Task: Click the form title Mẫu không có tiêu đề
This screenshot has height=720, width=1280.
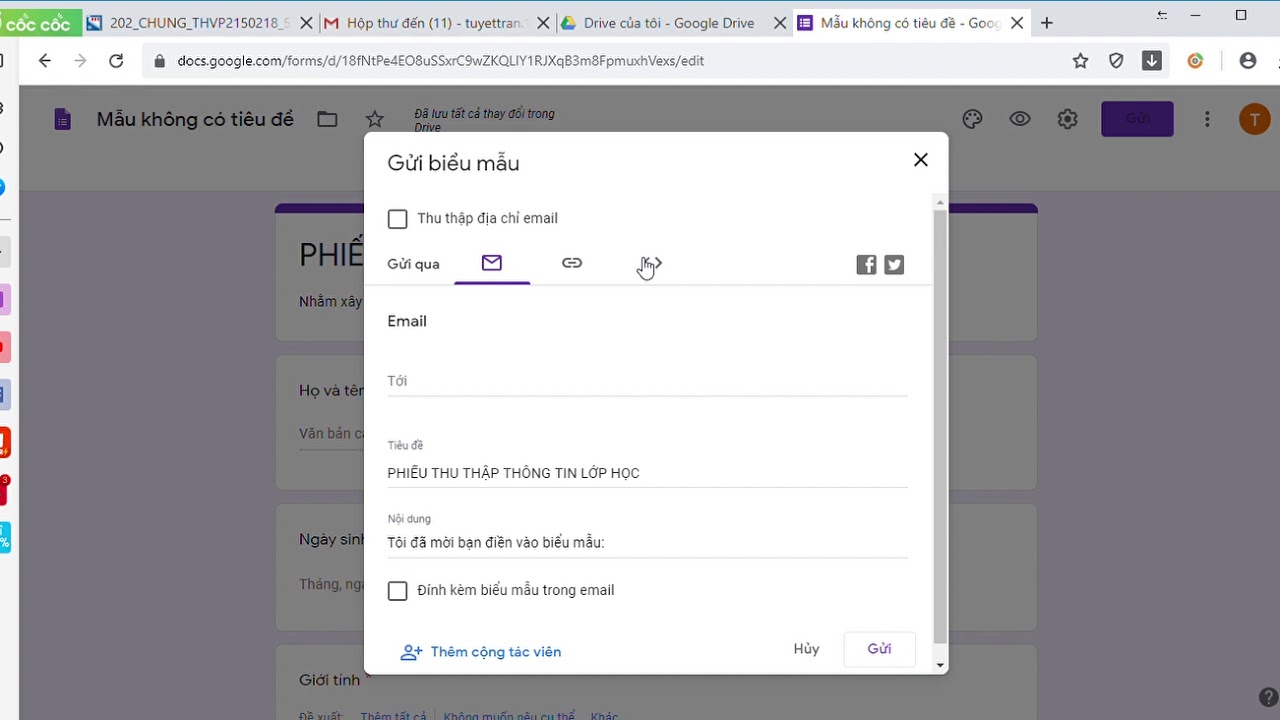Action: (x=195, y=119)
